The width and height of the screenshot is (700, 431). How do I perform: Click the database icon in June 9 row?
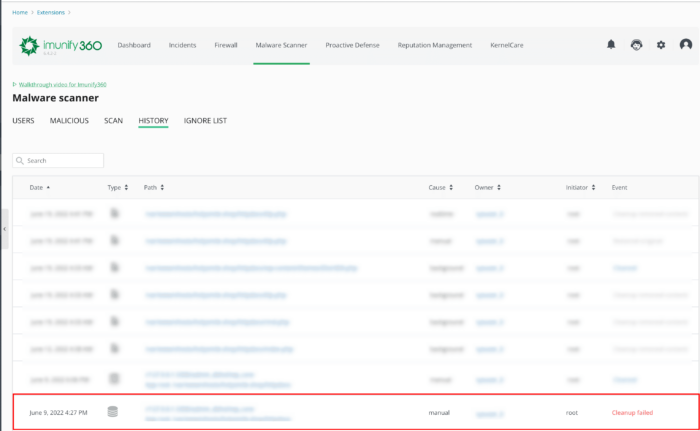113,411
